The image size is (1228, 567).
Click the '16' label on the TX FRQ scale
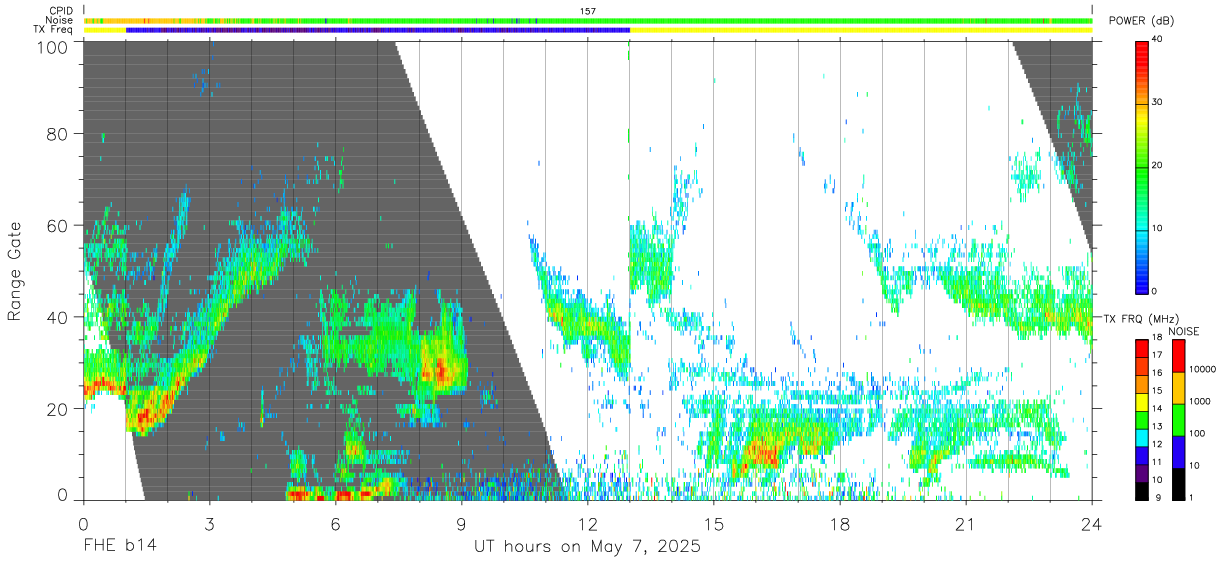pos(1156,373)
